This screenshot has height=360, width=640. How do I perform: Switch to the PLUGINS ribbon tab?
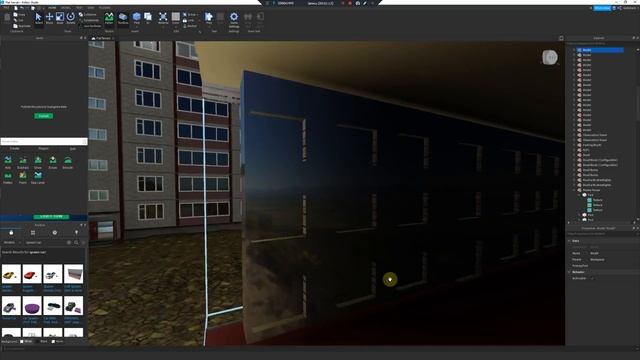pos(104,8)
